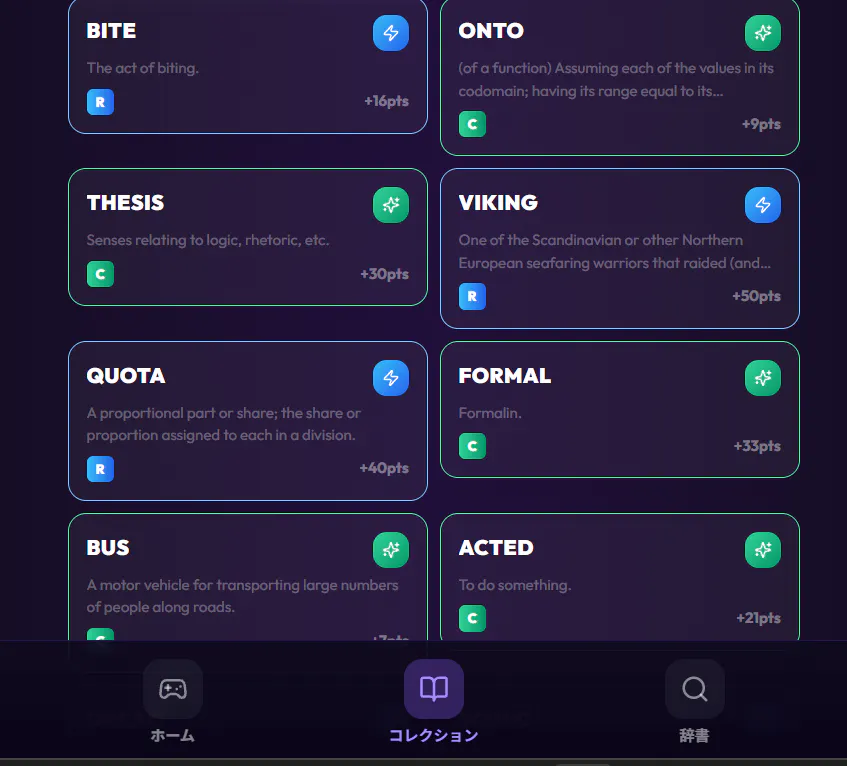Image resolution: width=847 pixels, height=766 pixels.
Task: Click the sparkle icon on THESIS card
Action: click(x=391, y=205)
